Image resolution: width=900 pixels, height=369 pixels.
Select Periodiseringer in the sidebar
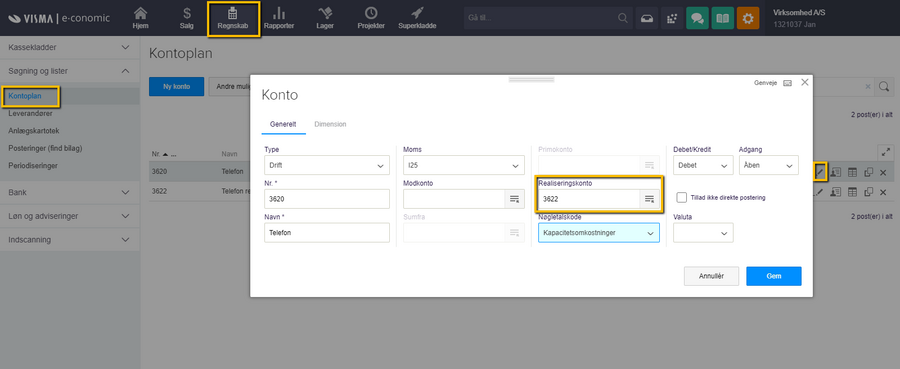[33, 165]
